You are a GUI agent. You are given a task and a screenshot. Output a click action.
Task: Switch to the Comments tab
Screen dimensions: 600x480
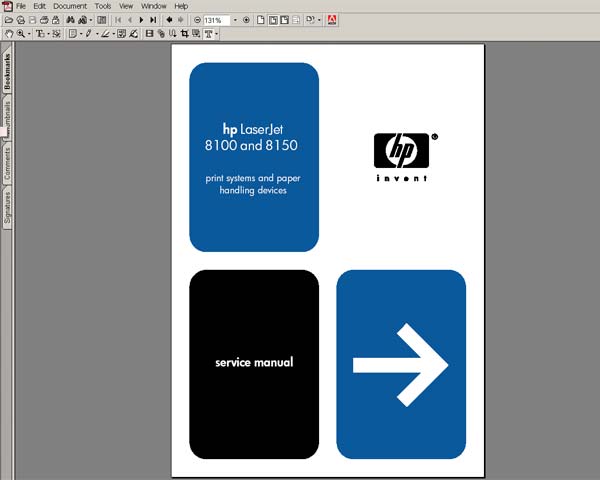tap(7, 164)
